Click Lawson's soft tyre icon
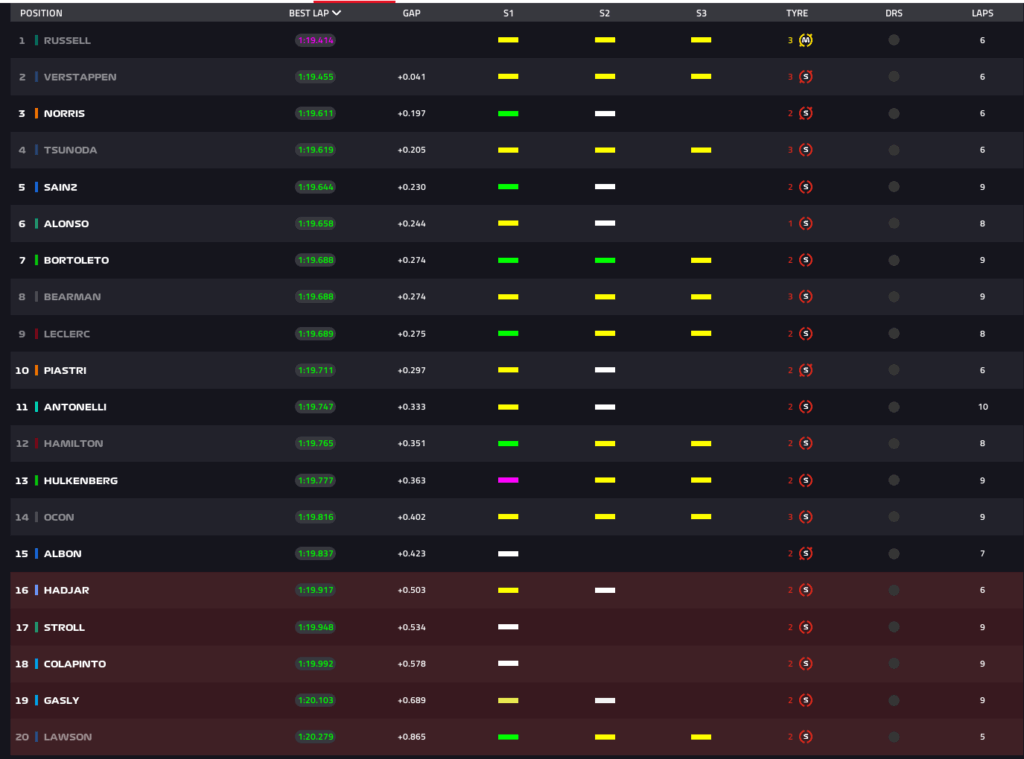This screenshot has width=1024, height=759. click(x=806, y=737)
